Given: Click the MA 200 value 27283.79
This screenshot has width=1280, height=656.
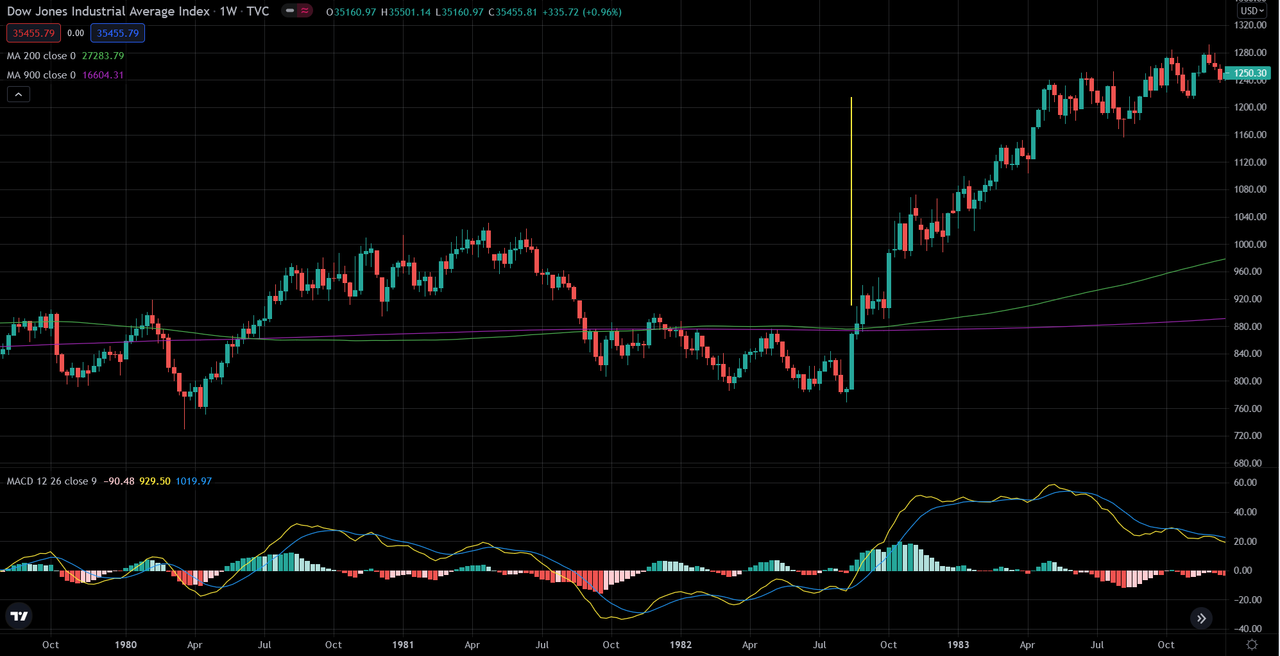Looking at the screenshot, I should 103,56.
